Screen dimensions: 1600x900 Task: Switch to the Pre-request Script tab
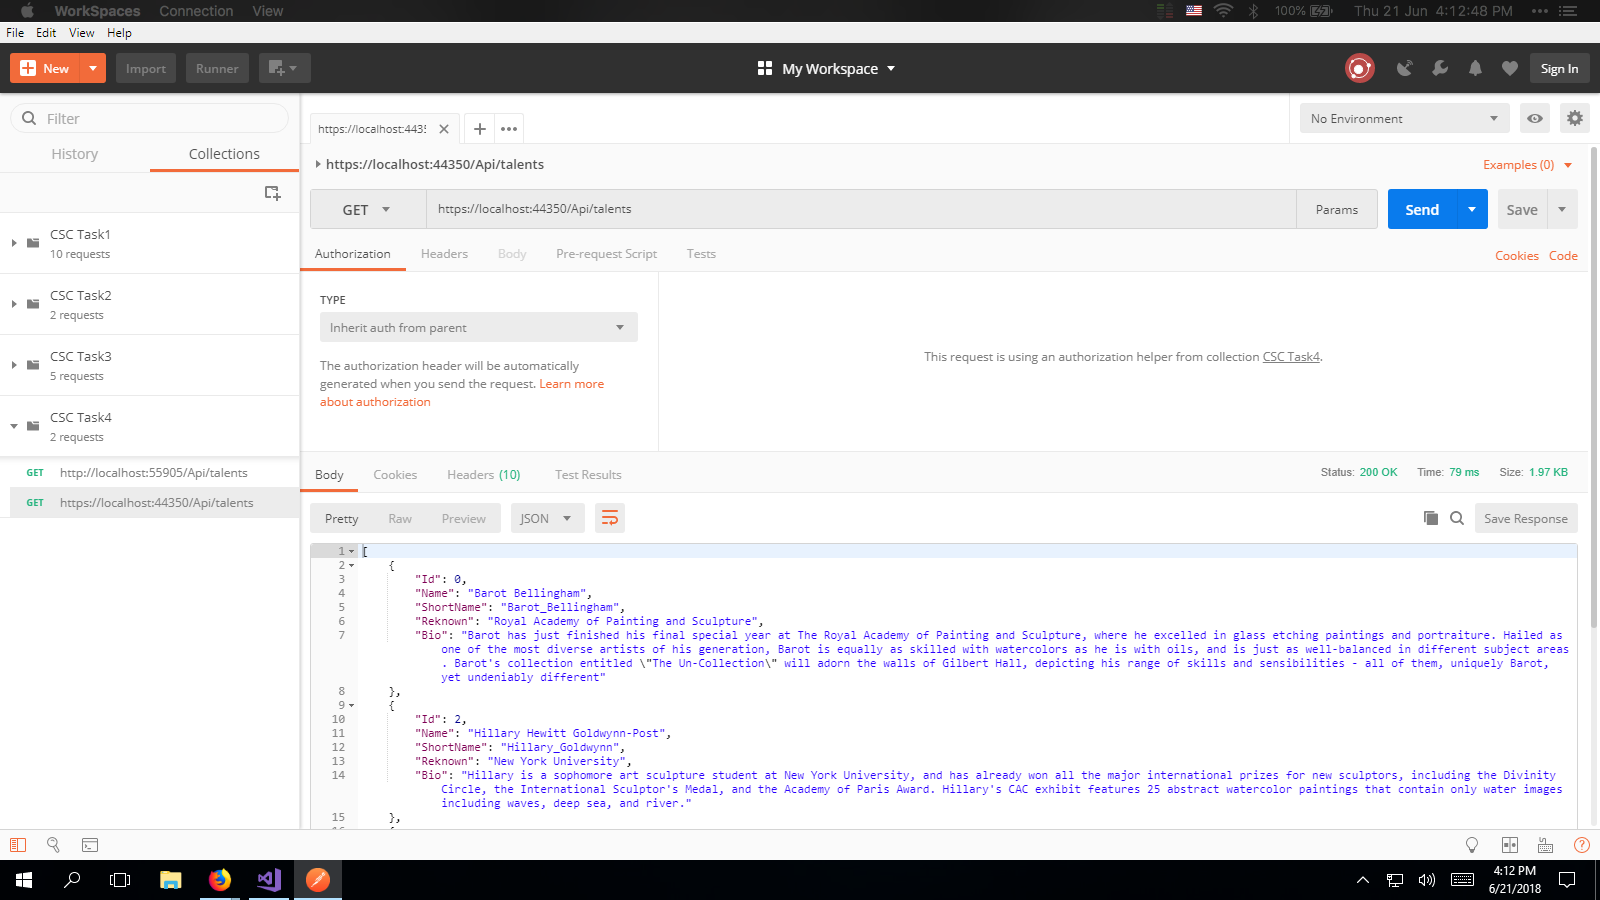[x=606, y=253]
